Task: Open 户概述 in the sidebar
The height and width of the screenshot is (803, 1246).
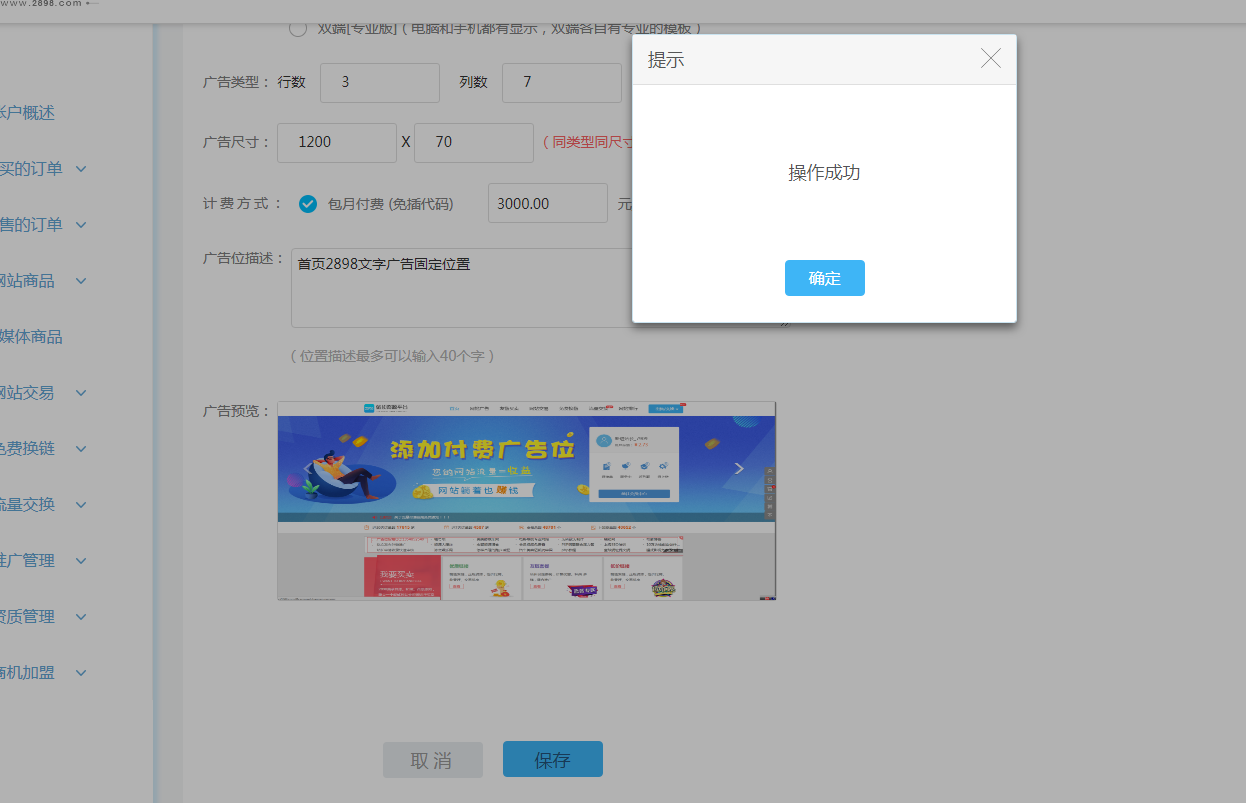Action: tap(28, 113)
